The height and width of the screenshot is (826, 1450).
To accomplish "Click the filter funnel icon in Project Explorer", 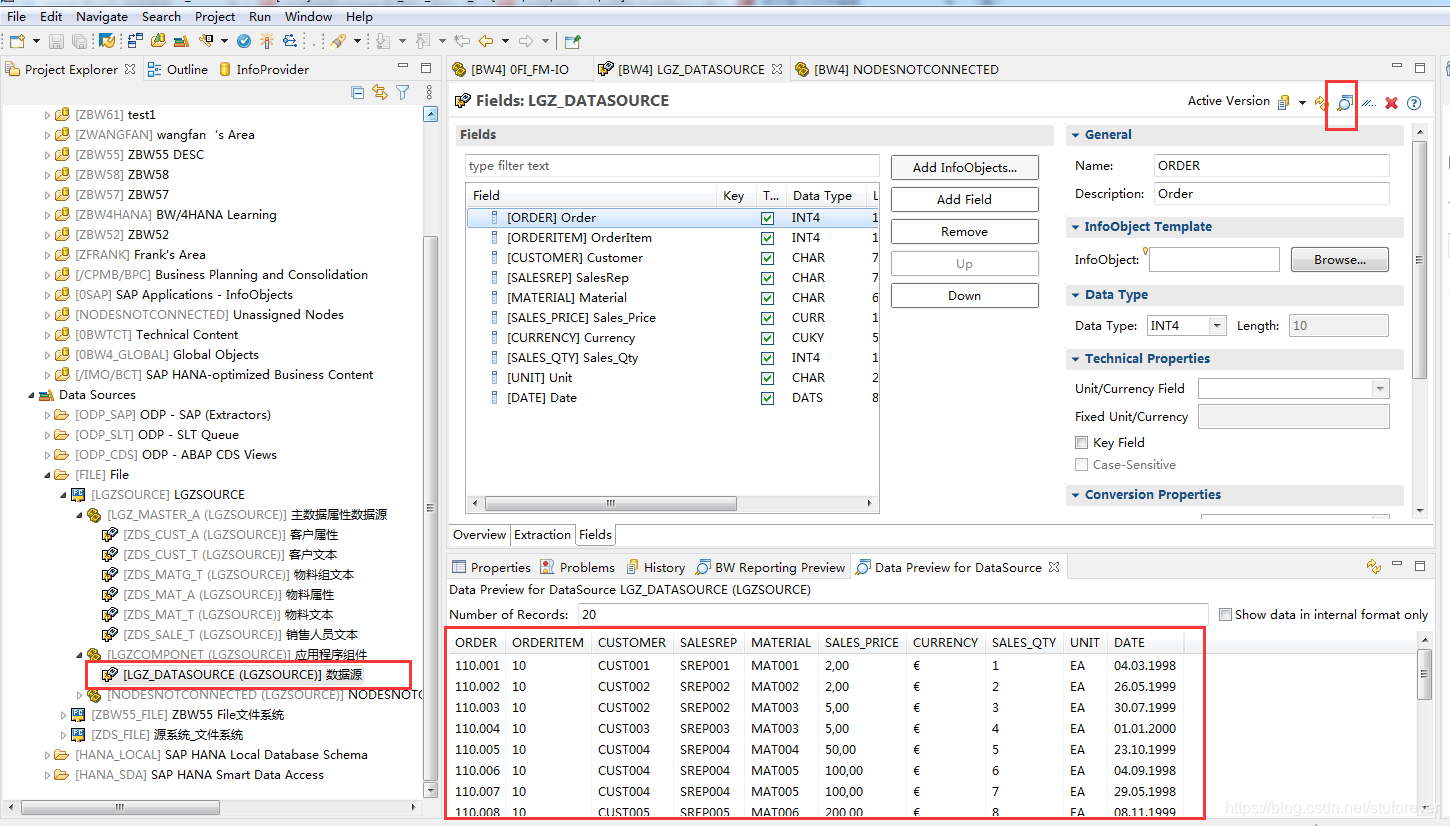I will [403, 92].
